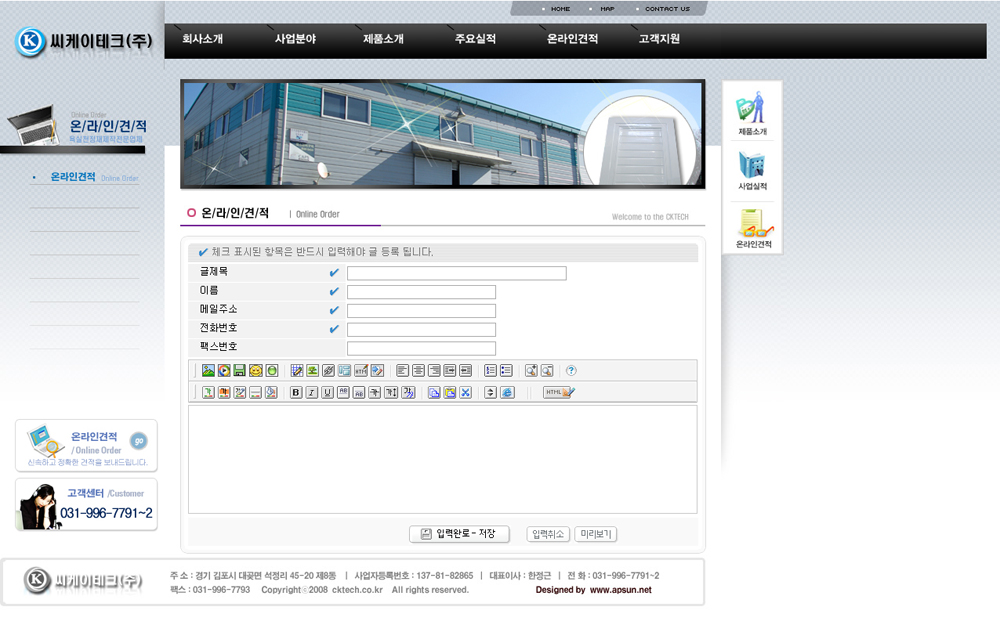Open editor help with the question mark icon
Image resolution: width=1000 pixels, height=643 pixels.
tap(571, 371)
